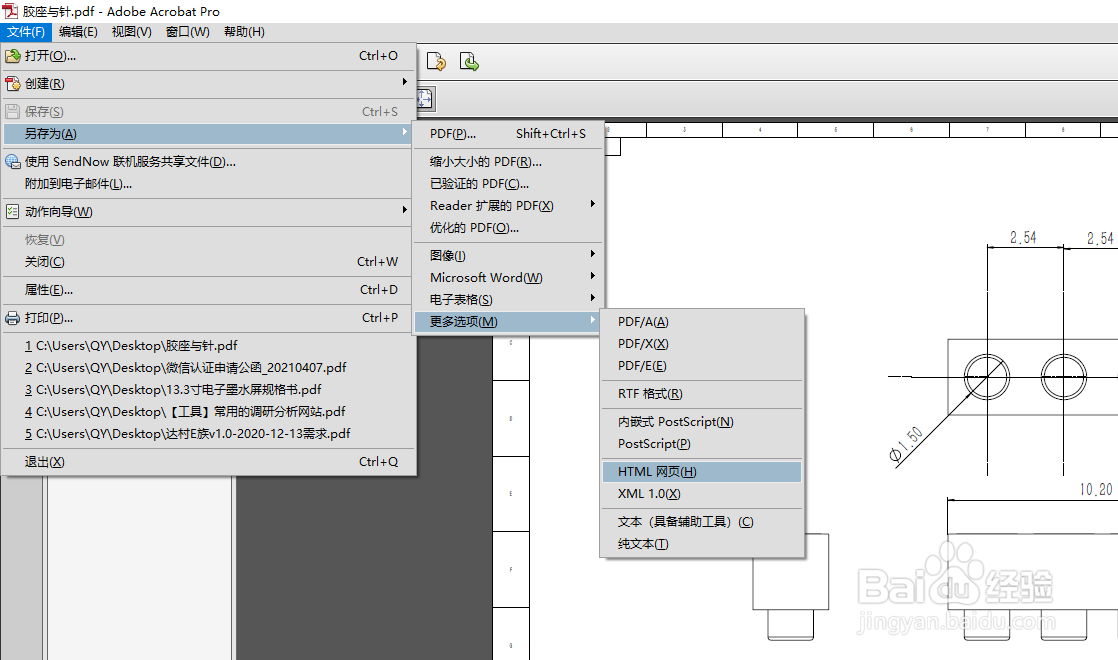Open the 窗口(W) menu
The height and width of the screenshot is (660, 1118).
coord(188,31)
